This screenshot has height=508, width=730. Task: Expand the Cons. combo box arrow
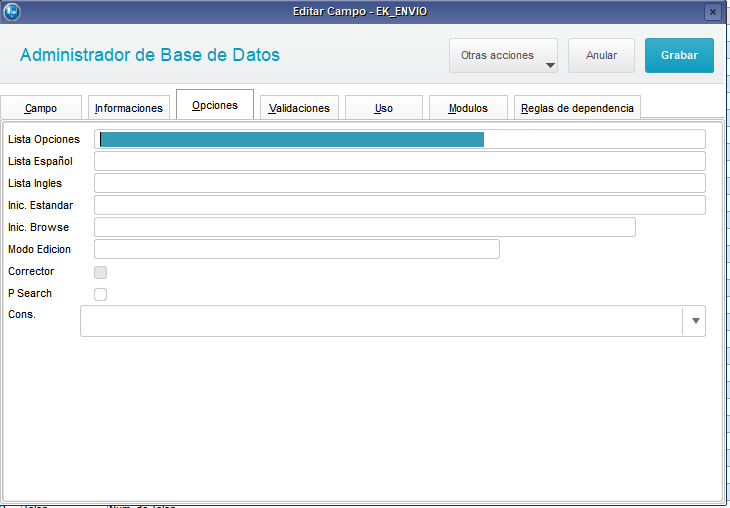[695, 321]
